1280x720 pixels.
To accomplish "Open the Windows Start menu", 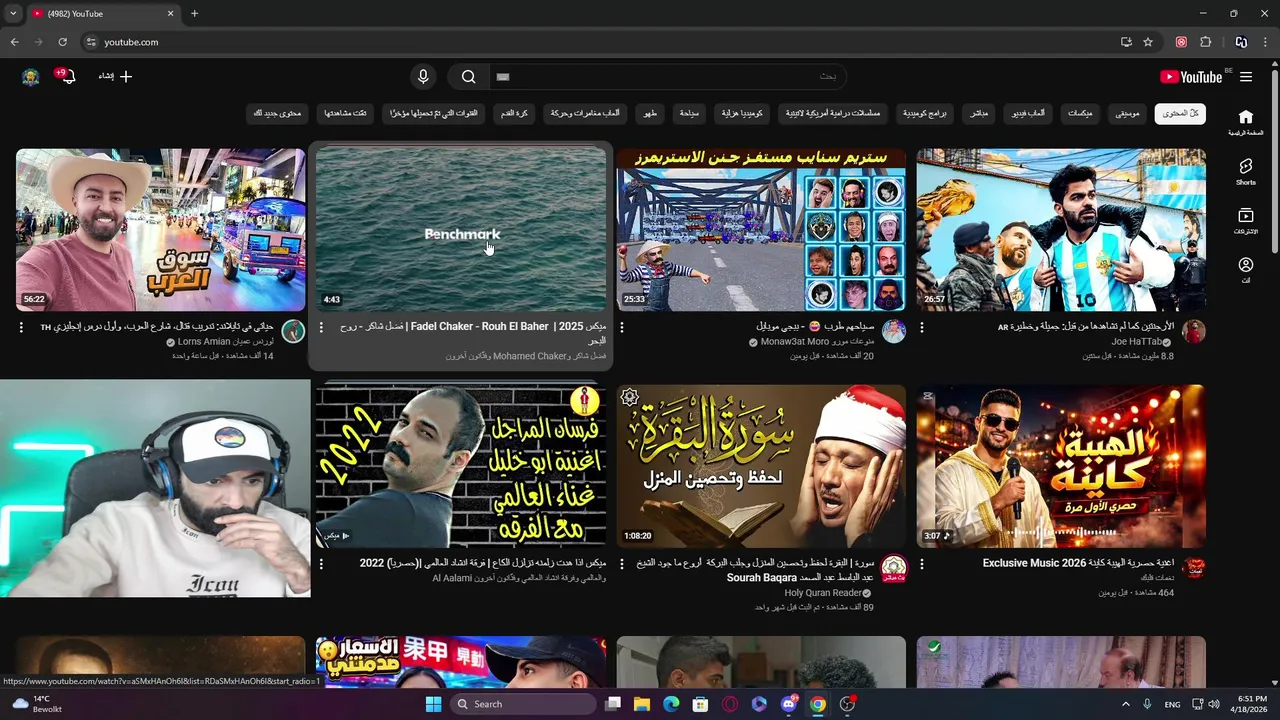I will click(x=433, y=704).
